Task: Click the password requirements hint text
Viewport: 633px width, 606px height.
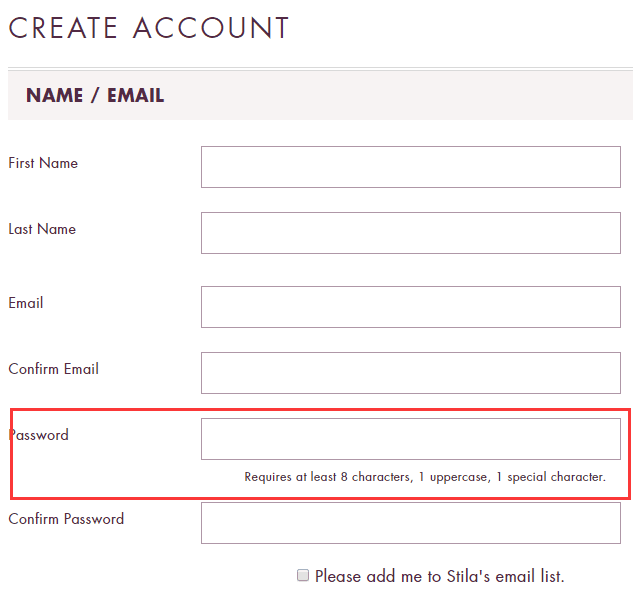Action: point(425,477)
